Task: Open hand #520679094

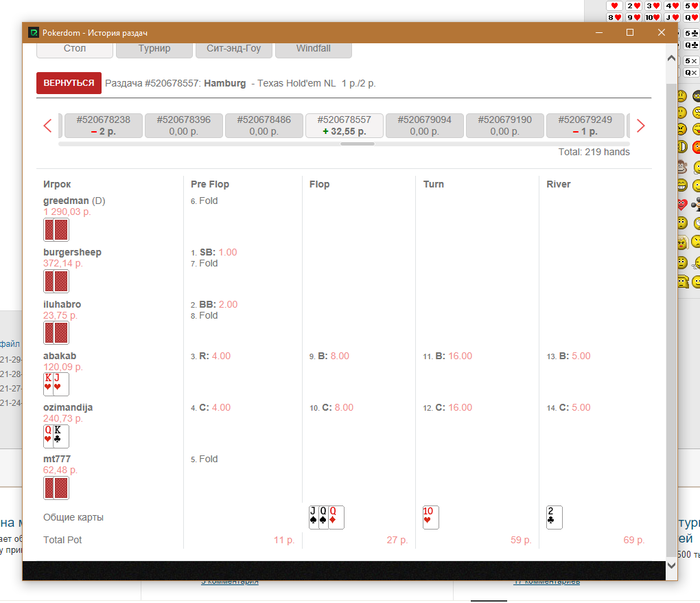Action: click(425, 125)
